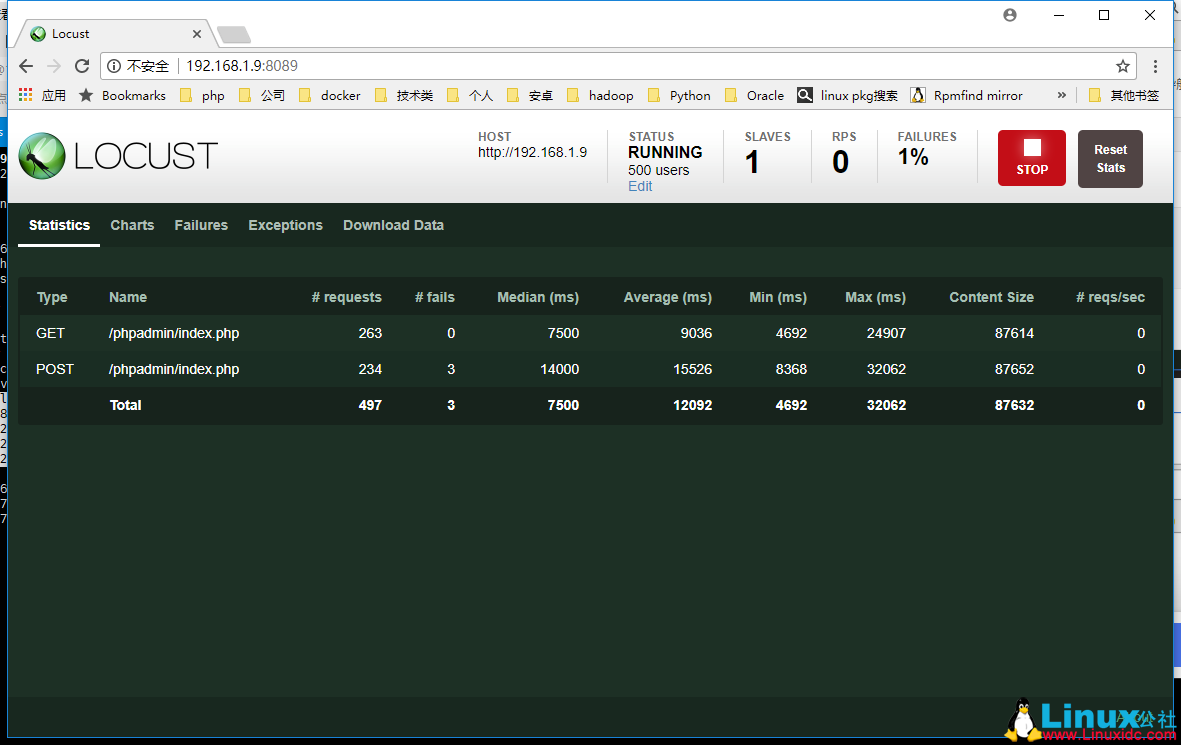This screenshot has height=745, width=1181.
Task: Open the docker bookmarks folder
Action: tap(330, 95)
